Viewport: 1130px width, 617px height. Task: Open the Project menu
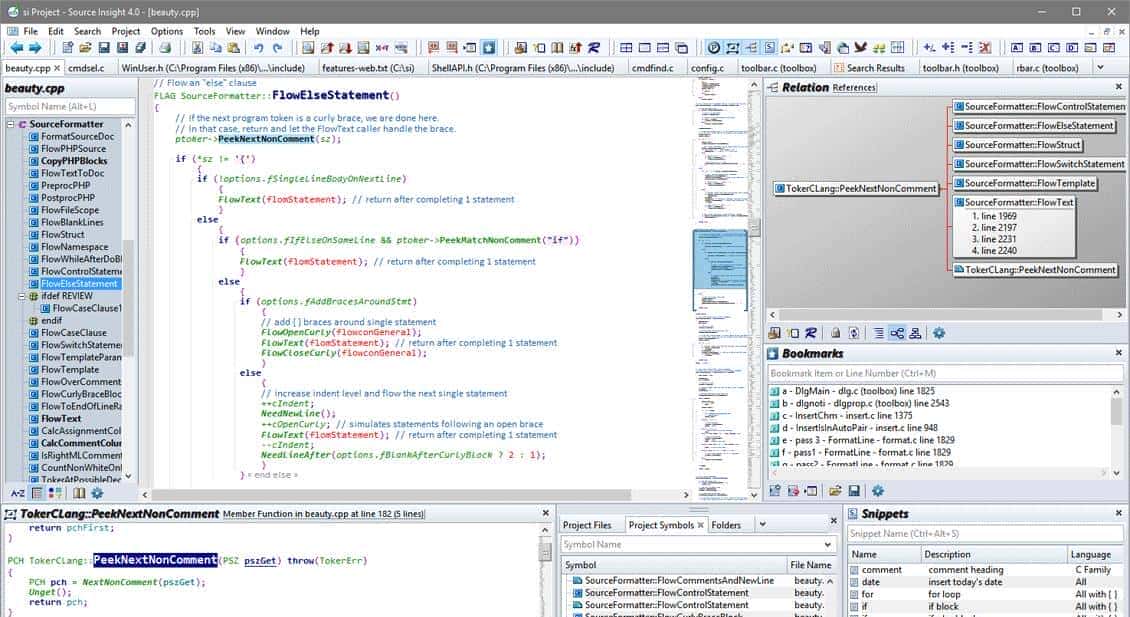pyautogui.click(x=126, y=31)
